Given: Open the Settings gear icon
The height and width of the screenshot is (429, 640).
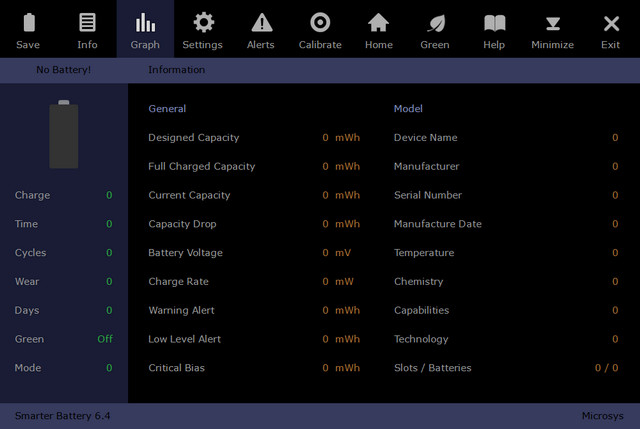Looking at the screenshot, I should [203, 23].
